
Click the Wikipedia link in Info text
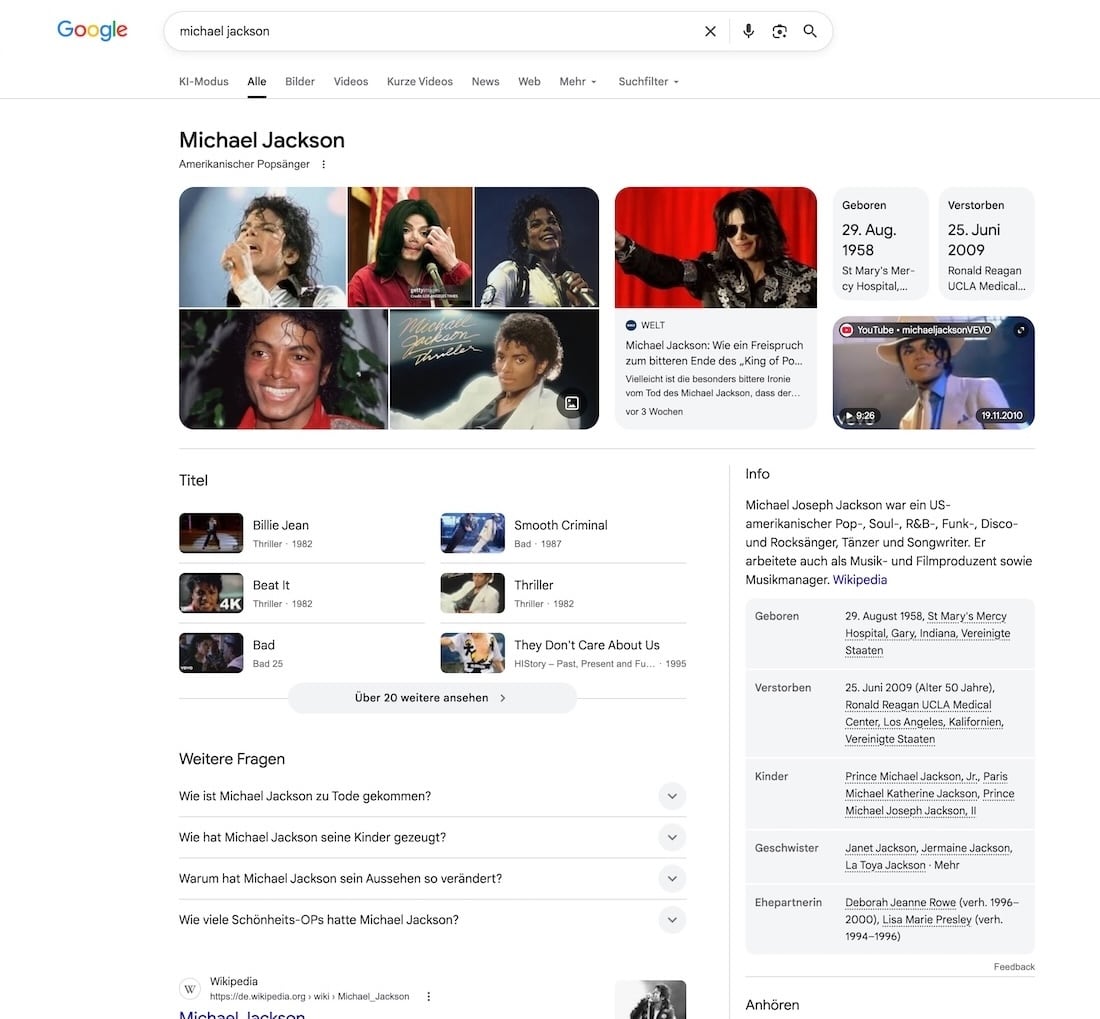click(859, 580)
